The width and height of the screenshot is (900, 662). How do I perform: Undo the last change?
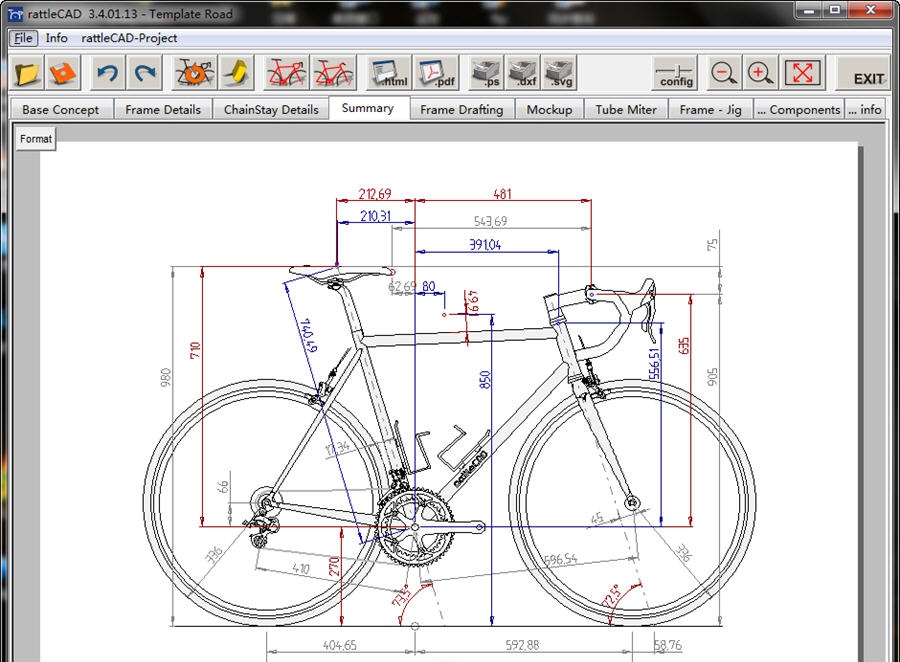[x=109, y=74]
